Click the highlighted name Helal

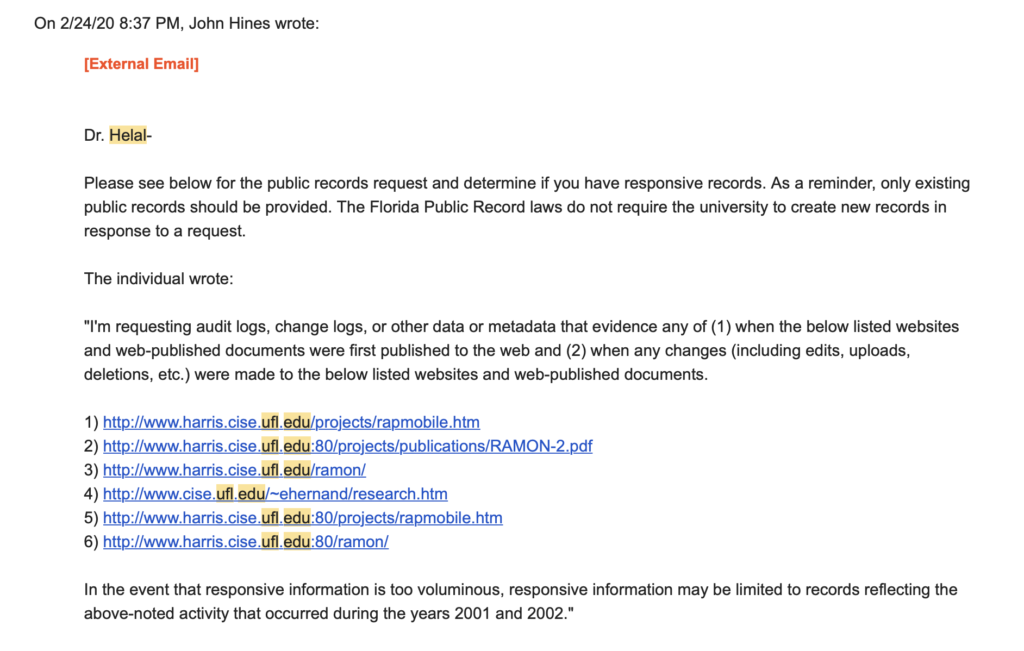click(127, 136)
